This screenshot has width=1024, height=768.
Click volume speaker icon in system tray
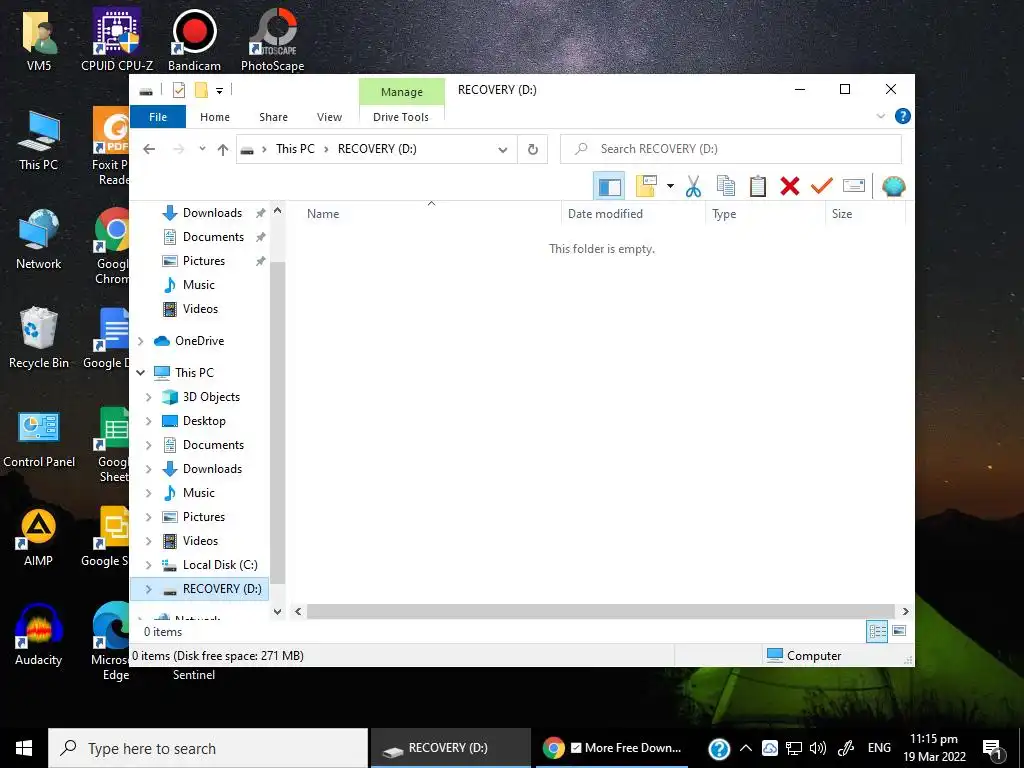coord(817,748)
